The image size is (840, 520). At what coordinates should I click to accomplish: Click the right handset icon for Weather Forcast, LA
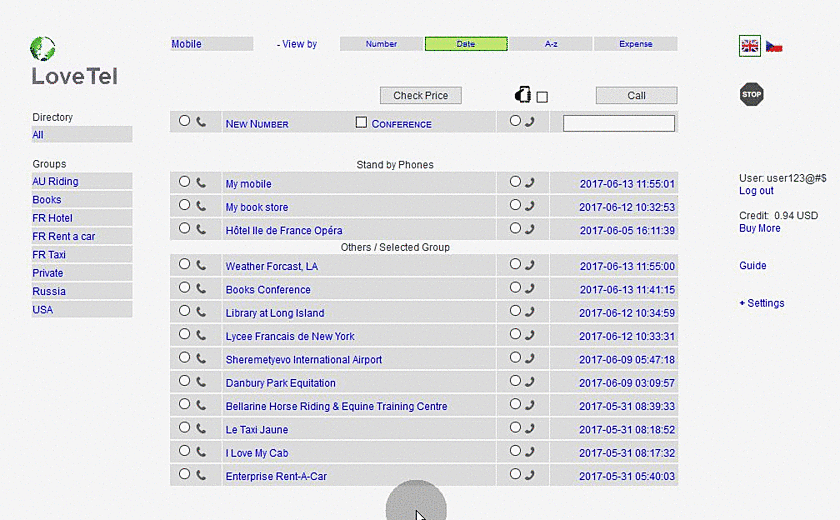[529, 266]
